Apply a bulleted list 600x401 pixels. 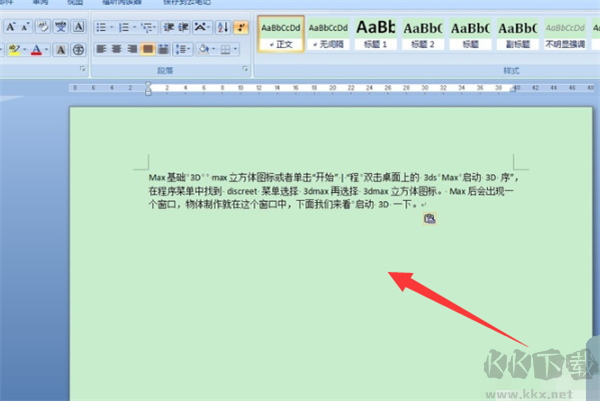[101, 27]
